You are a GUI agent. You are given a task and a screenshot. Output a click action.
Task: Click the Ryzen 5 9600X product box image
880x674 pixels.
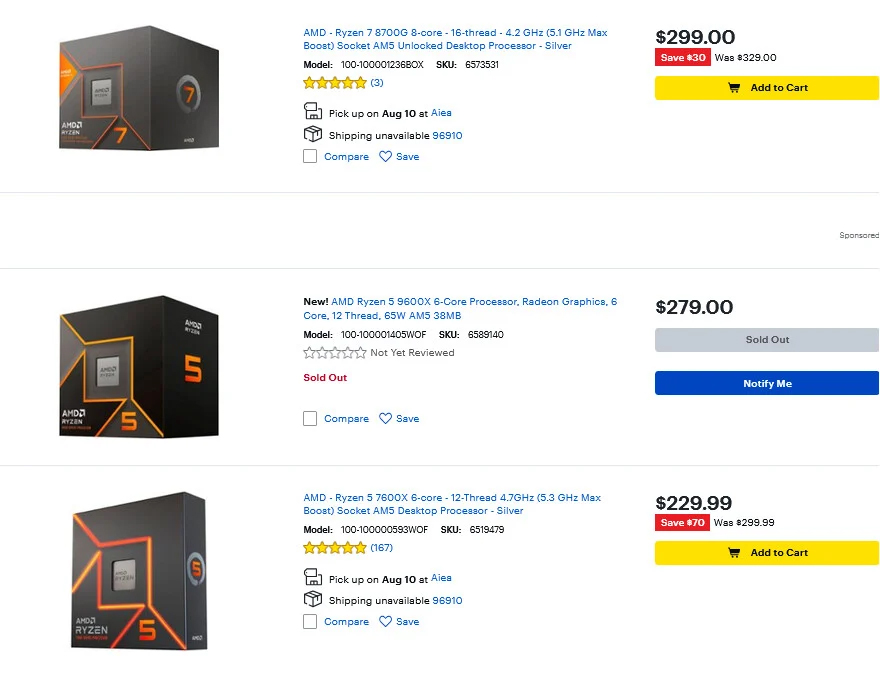pos(125,365)
